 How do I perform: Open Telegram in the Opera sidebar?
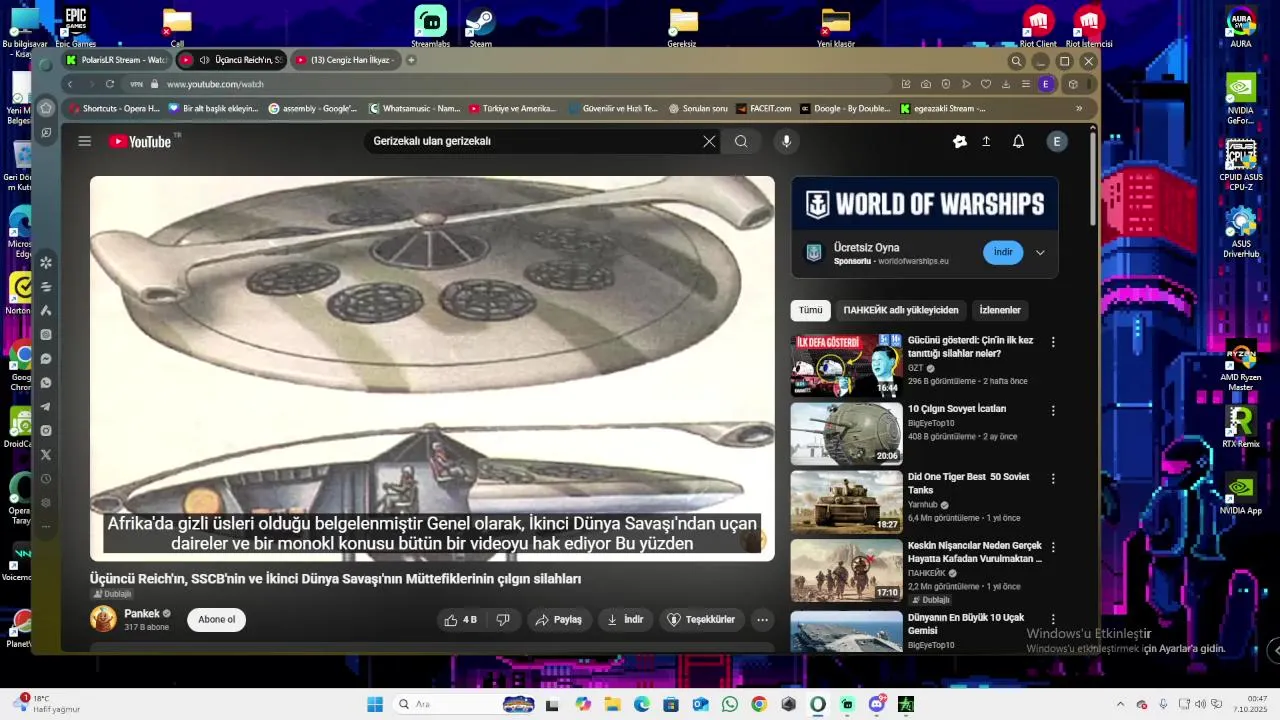(46, 407)
